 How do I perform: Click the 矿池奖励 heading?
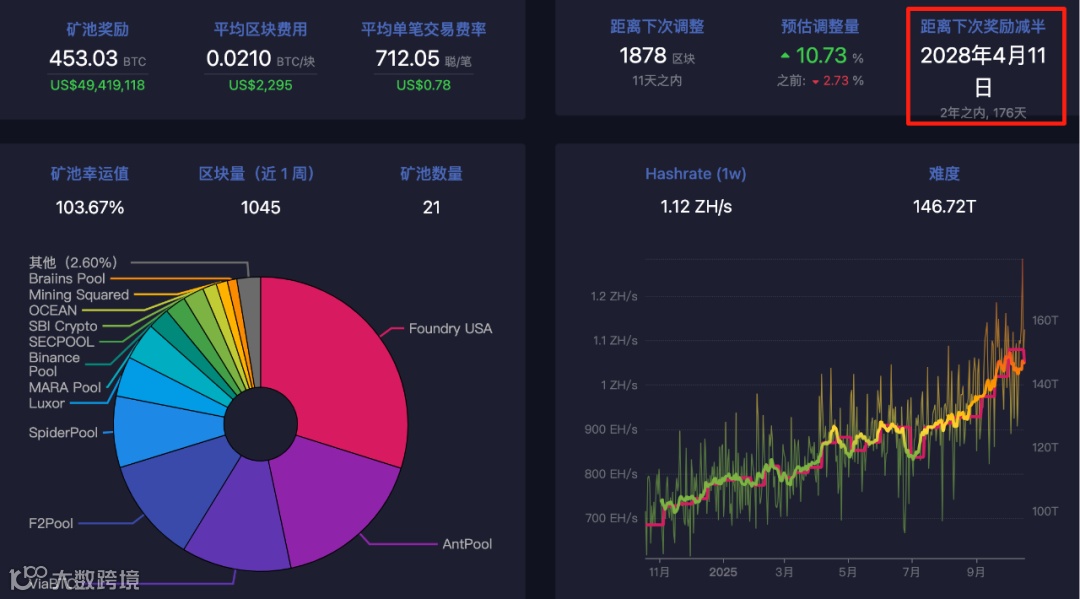tap(97, 29)
